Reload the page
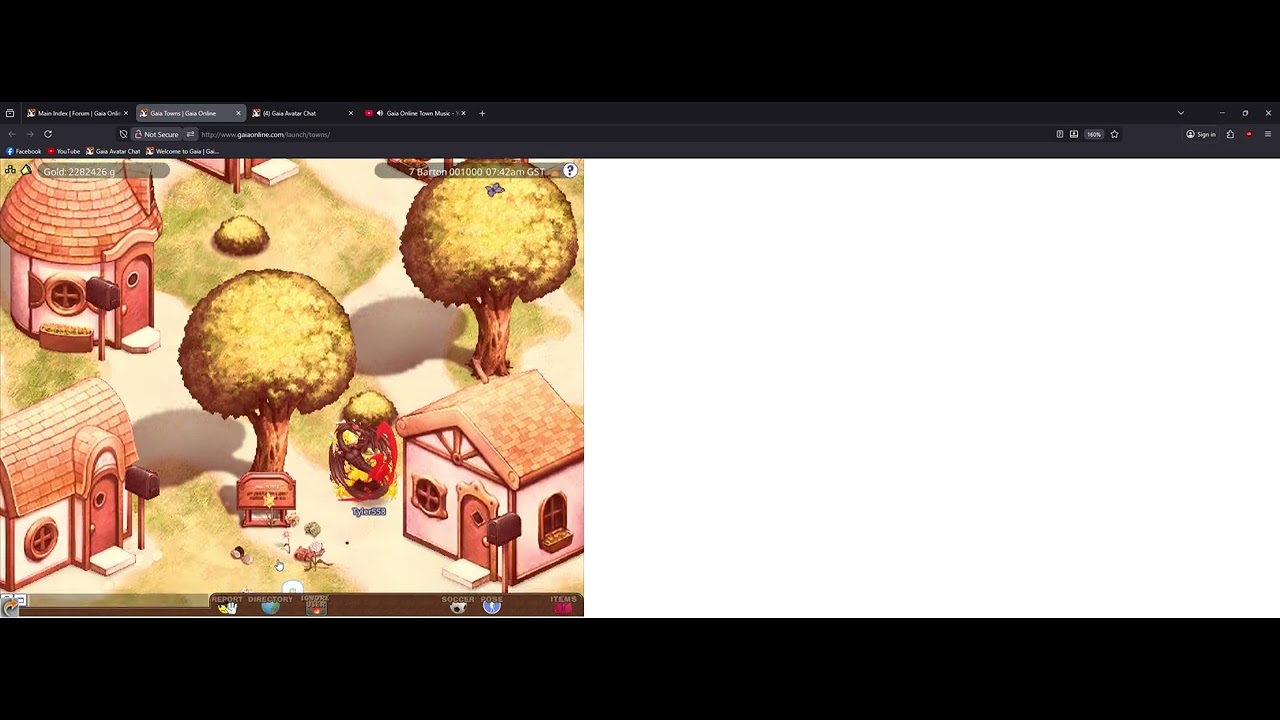The height and width of the screenshot is (720, 1280). pos(47,134)
